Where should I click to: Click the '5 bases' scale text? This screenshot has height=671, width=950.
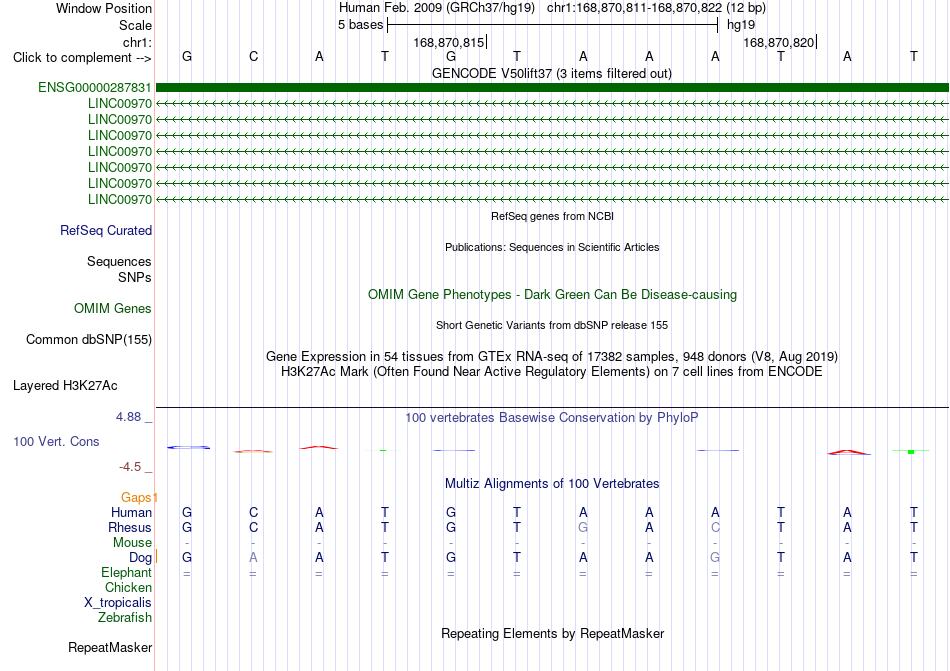360,25
